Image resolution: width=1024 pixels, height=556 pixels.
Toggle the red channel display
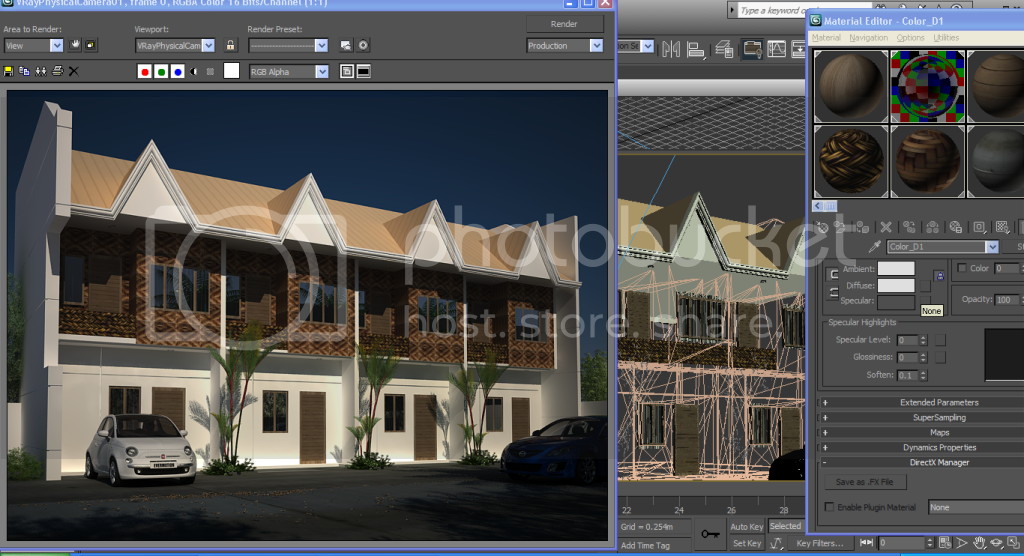tap(145, 71)
